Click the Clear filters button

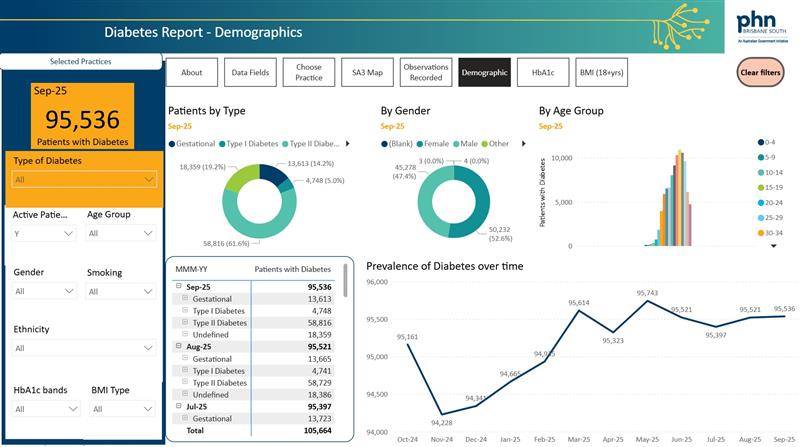pyautogui.click(x=760, y=72)
